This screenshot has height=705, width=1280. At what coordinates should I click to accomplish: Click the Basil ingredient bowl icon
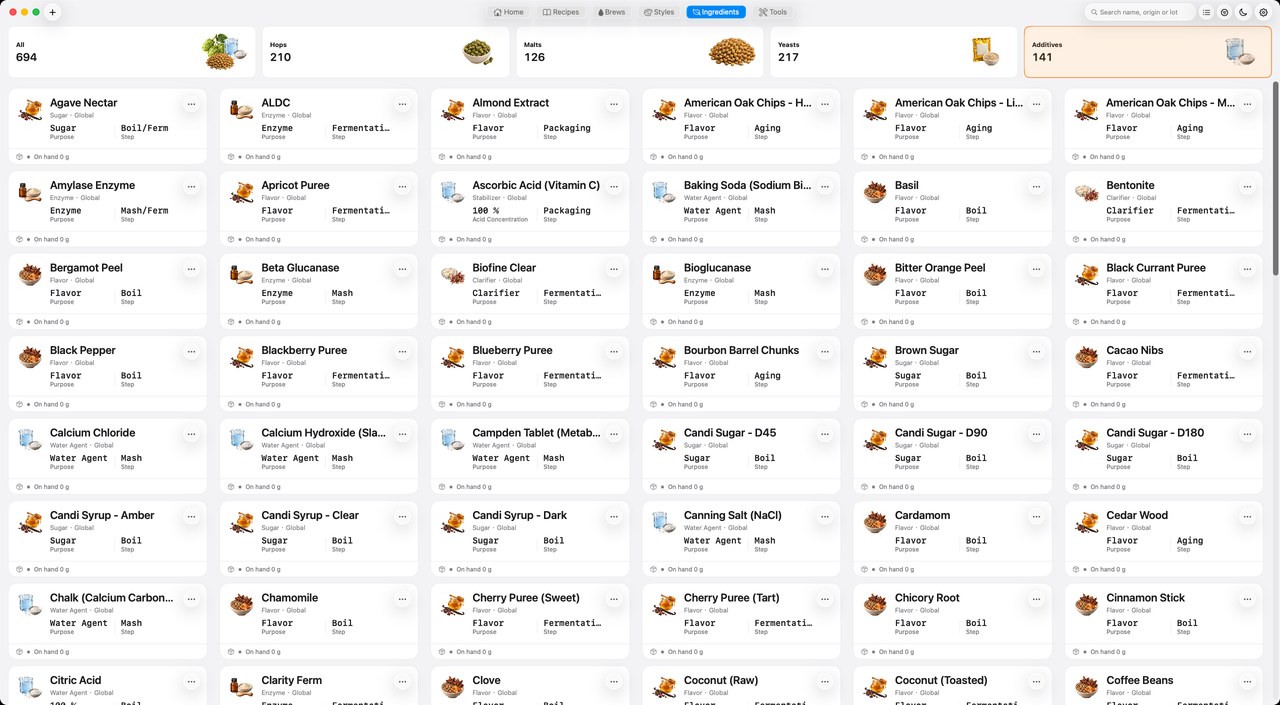coord(875,192)
